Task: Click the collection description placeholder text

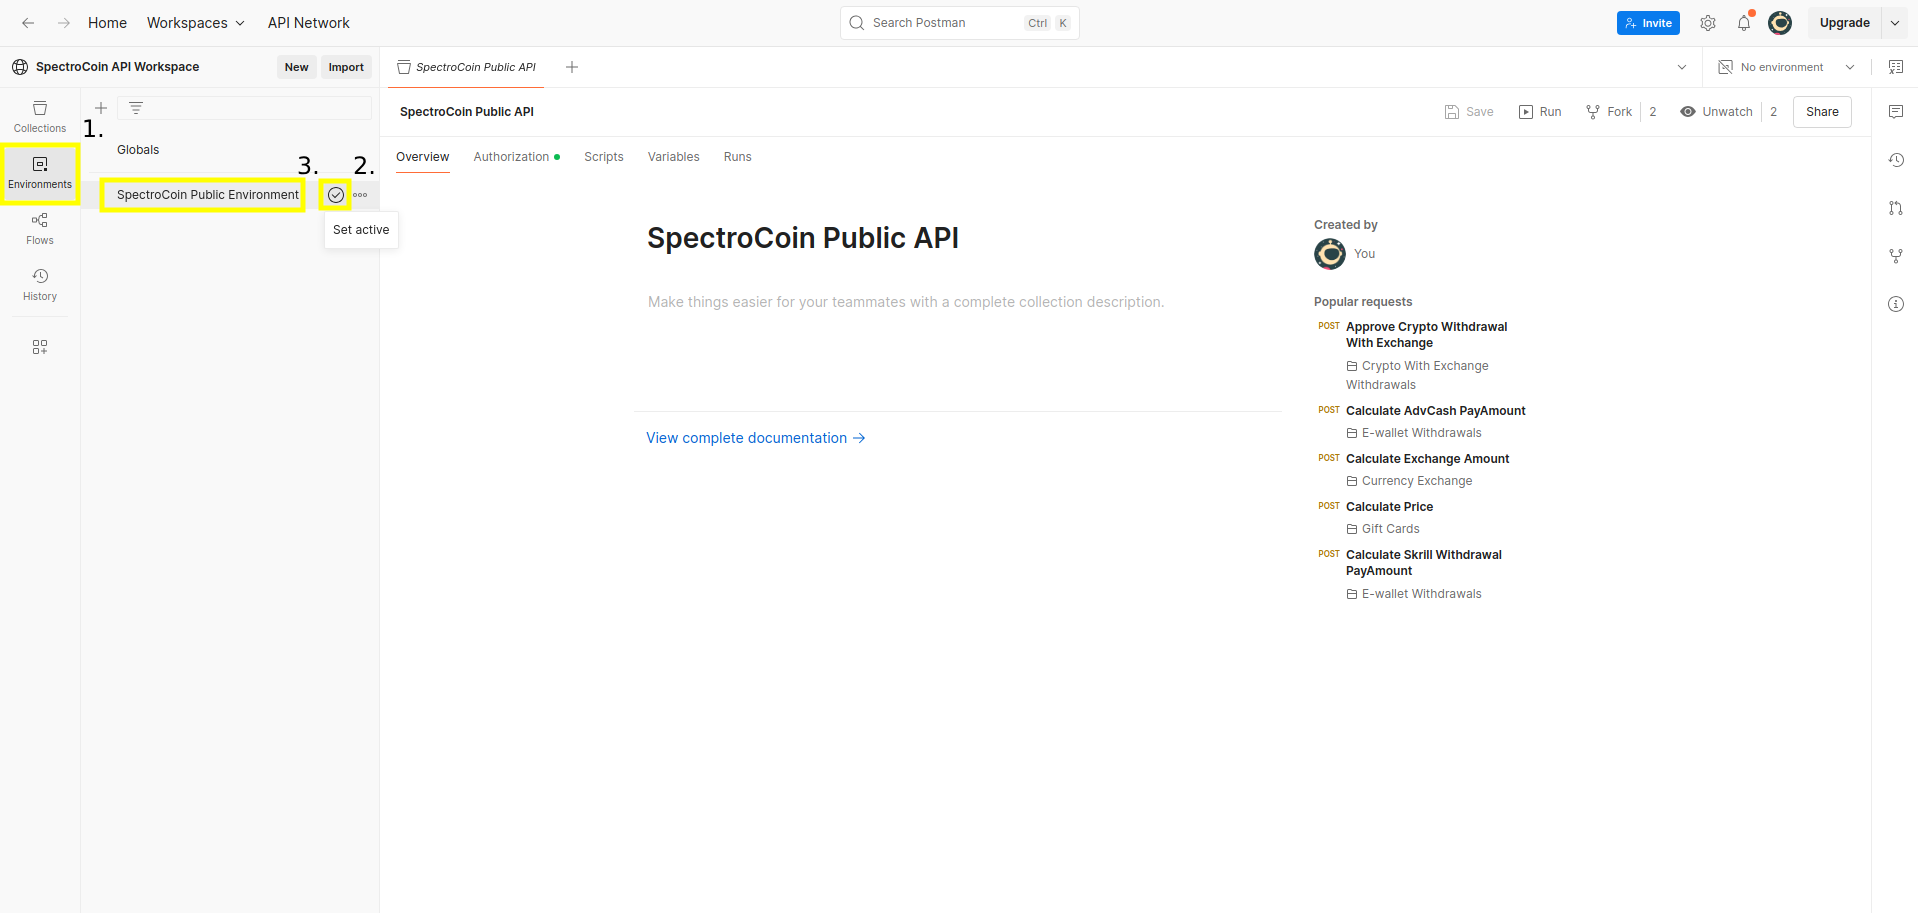Action: [x=906, y=302]
